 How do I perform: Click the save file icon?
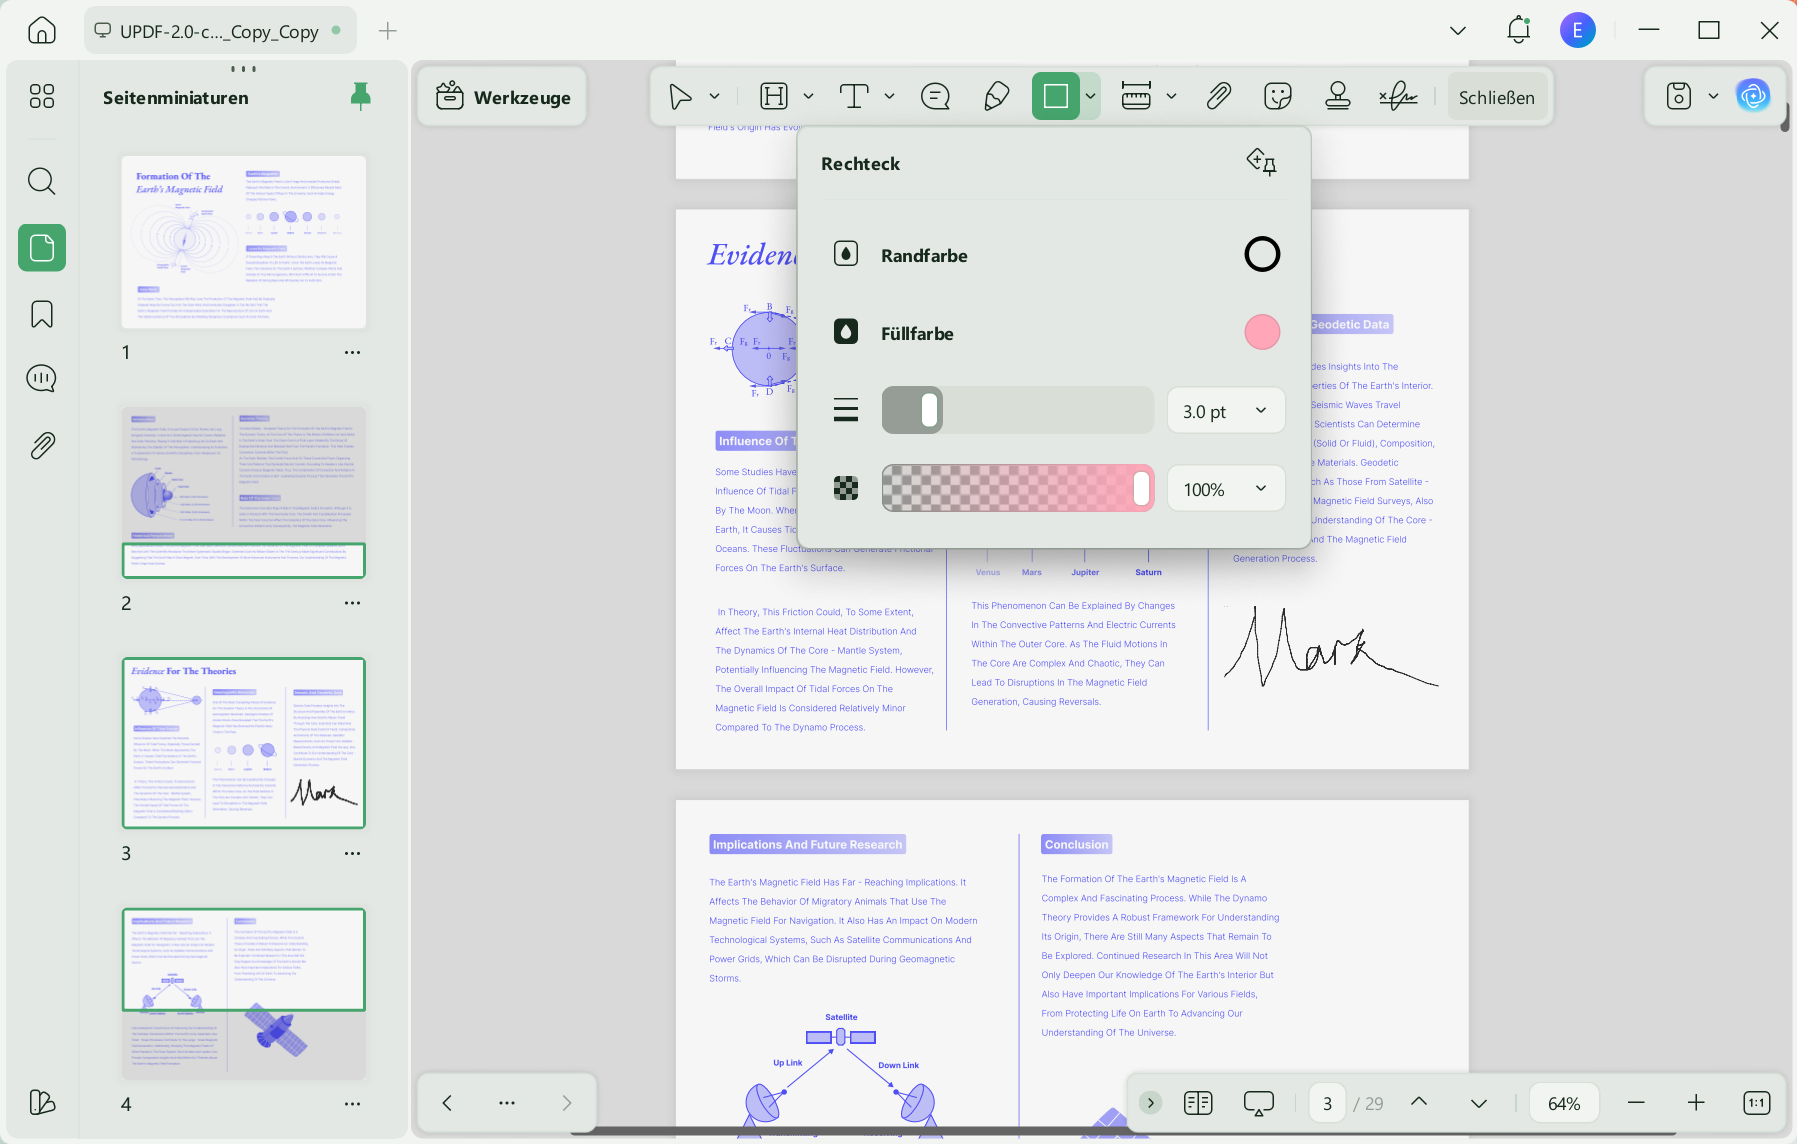[1679, 96]
